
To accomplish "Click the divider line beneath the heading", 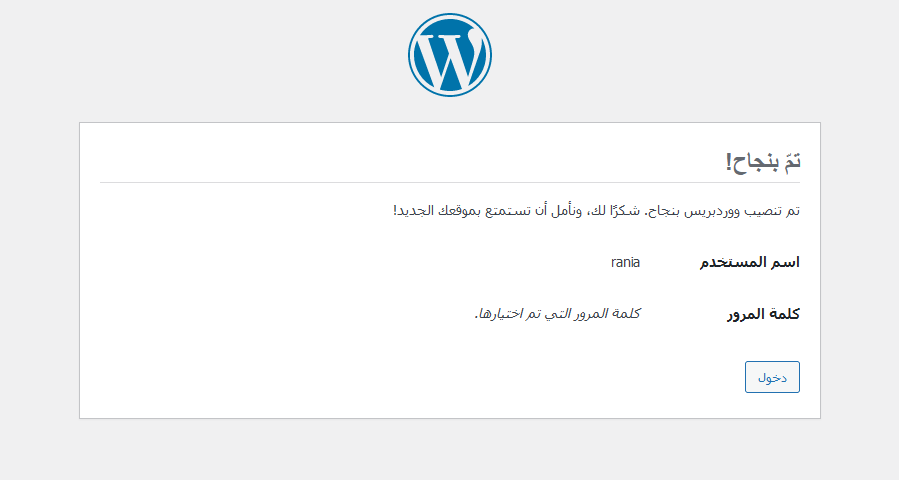I will (450, 183).
